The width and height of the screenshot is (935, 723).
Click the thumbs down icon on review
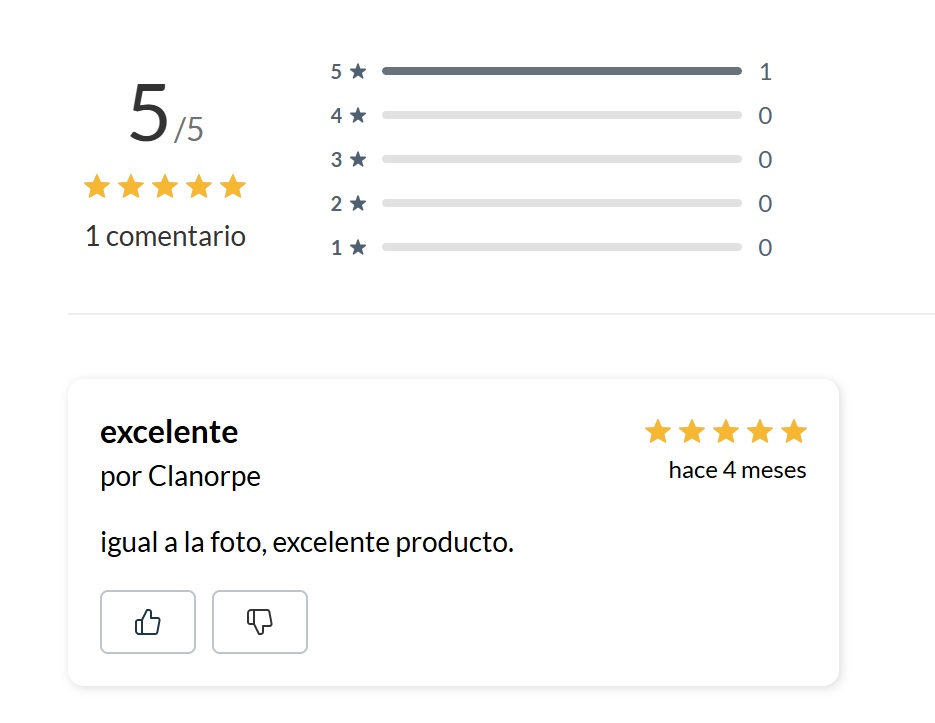(x=260, y=622)
